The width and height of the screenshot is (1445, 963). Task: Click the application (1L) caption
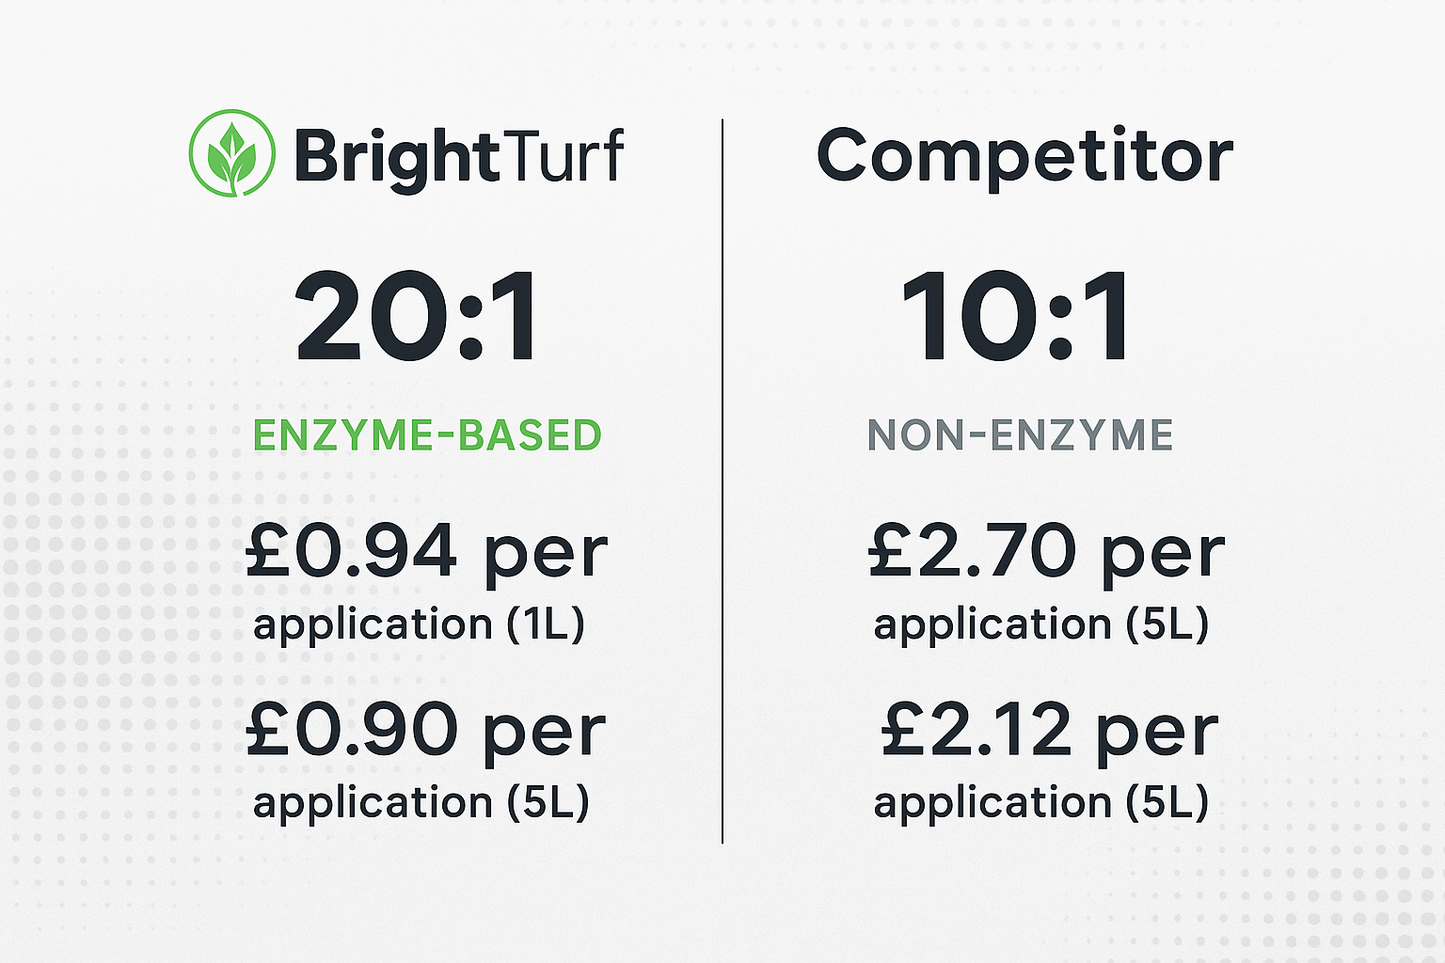coord(419,626)
